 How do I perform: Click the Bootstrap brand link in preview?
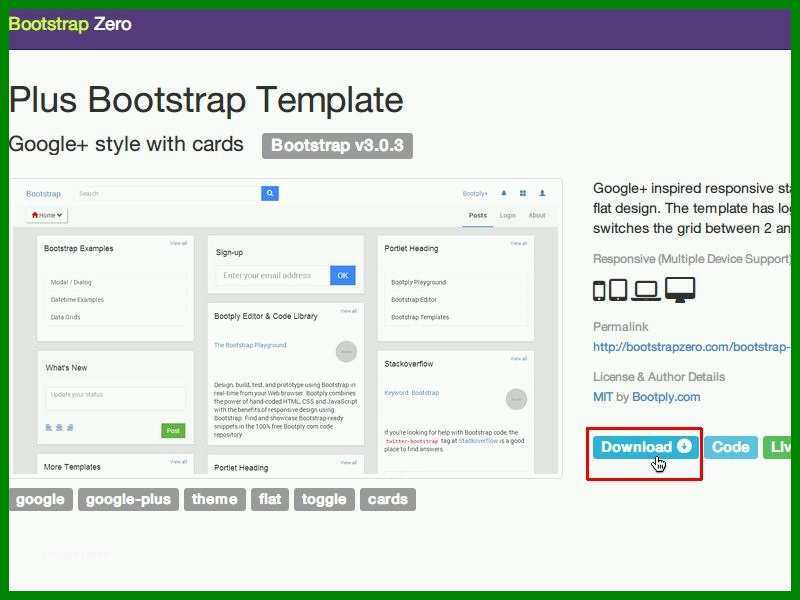pos(43,194)
